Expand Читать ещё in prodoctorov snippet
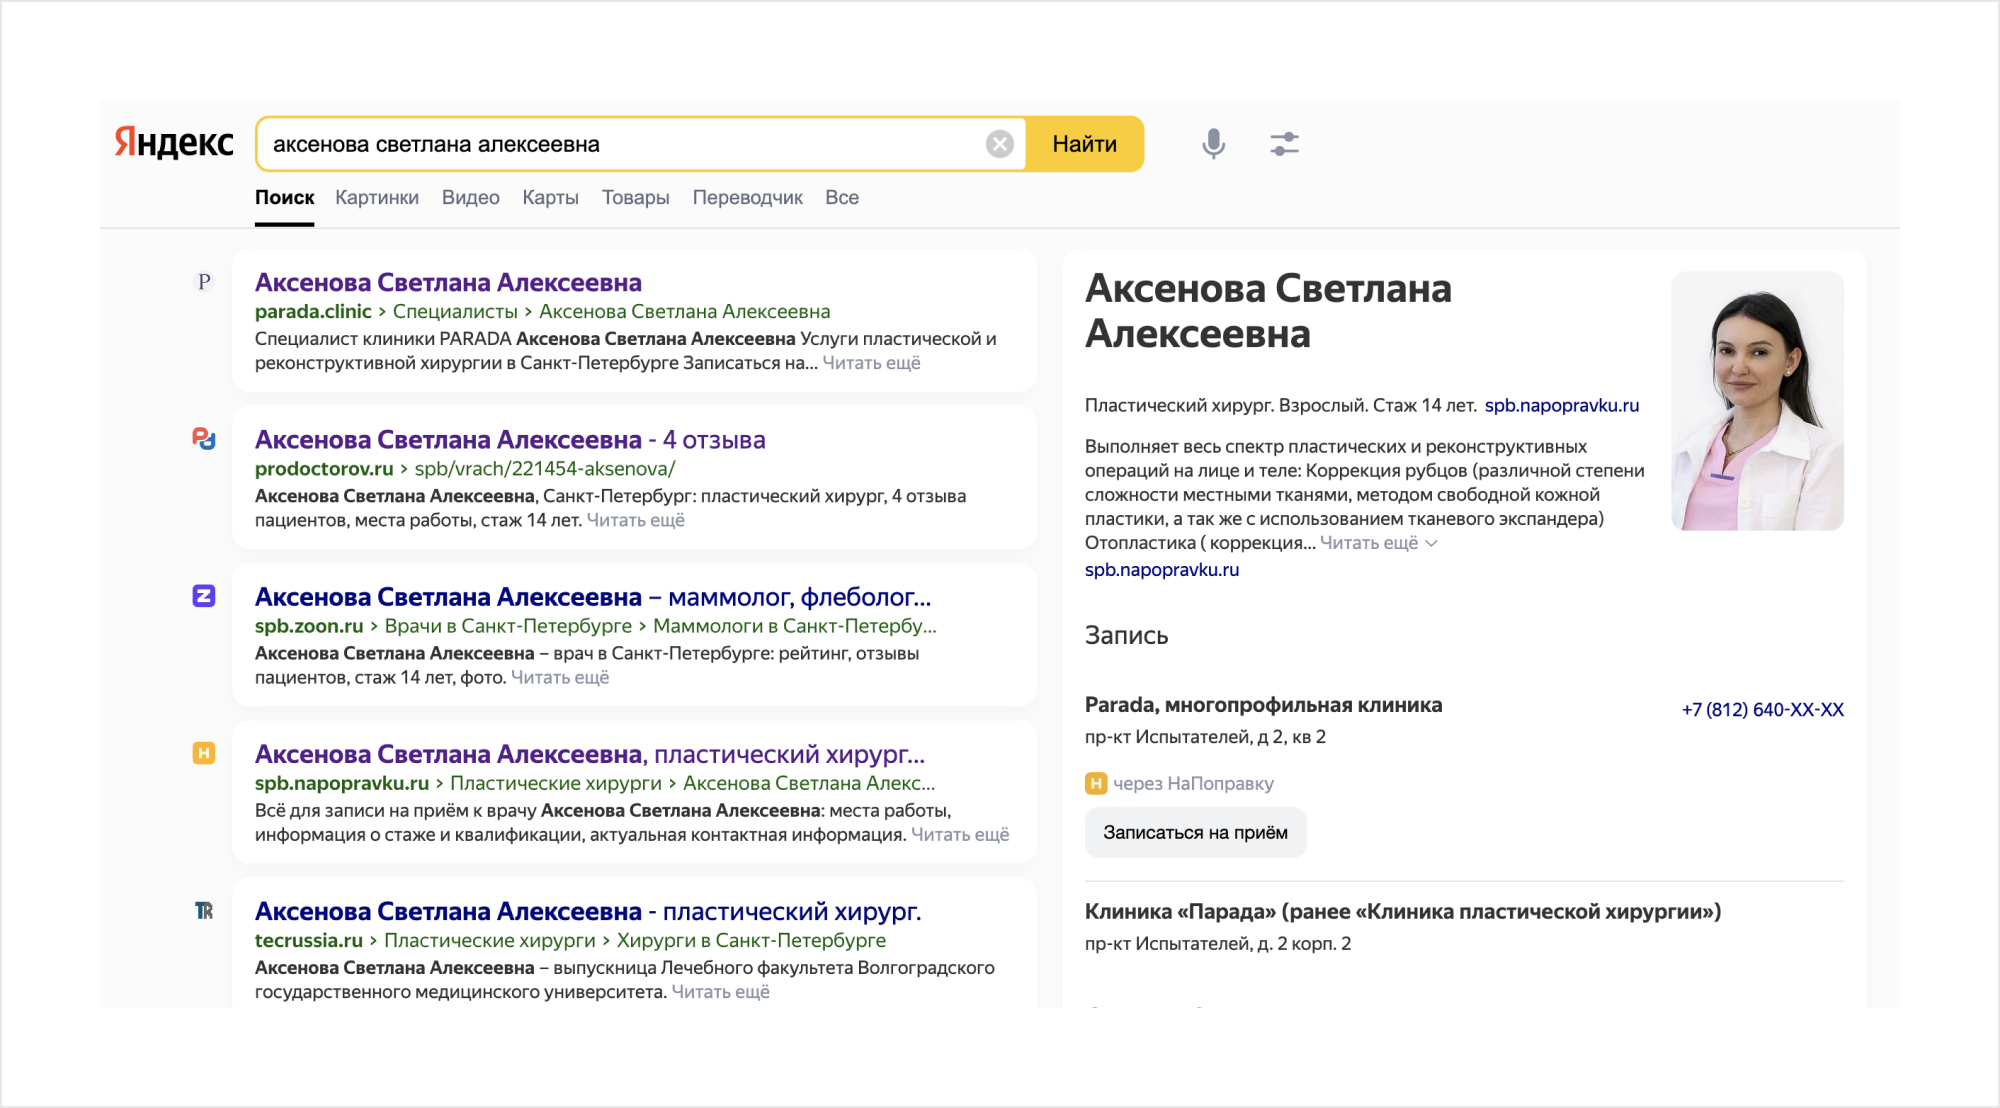The image size is (2000, 1108). pyautogui.click(x=635, y=519)
